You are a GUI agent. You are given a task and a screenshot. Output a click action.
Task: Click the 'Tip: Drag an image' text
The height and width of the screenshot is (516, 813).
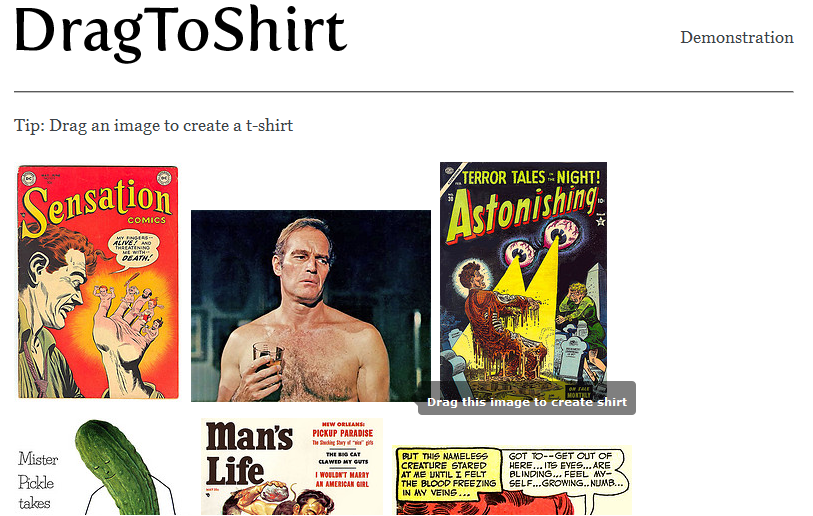click(x=153, y=125)
